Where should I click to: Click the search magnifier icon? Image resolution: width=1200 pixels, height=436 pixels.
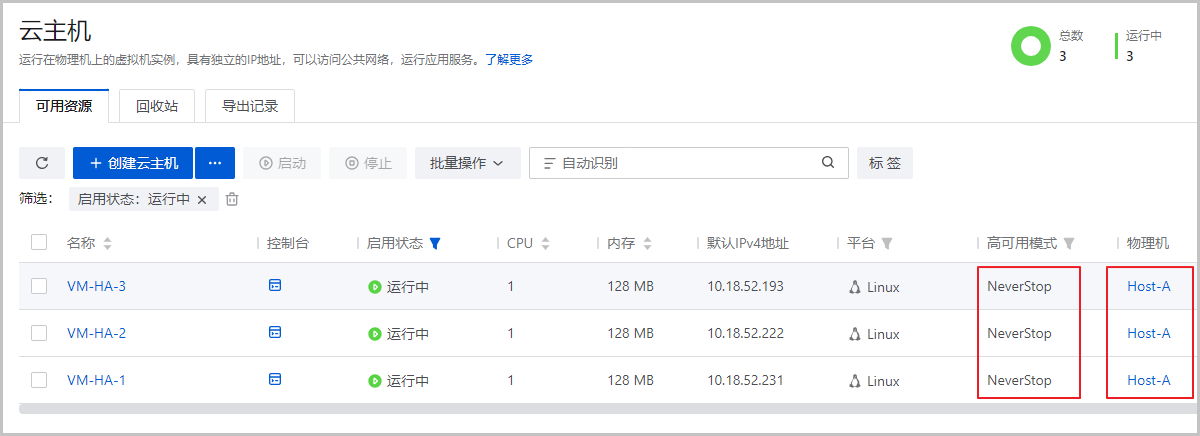(828, 163)
